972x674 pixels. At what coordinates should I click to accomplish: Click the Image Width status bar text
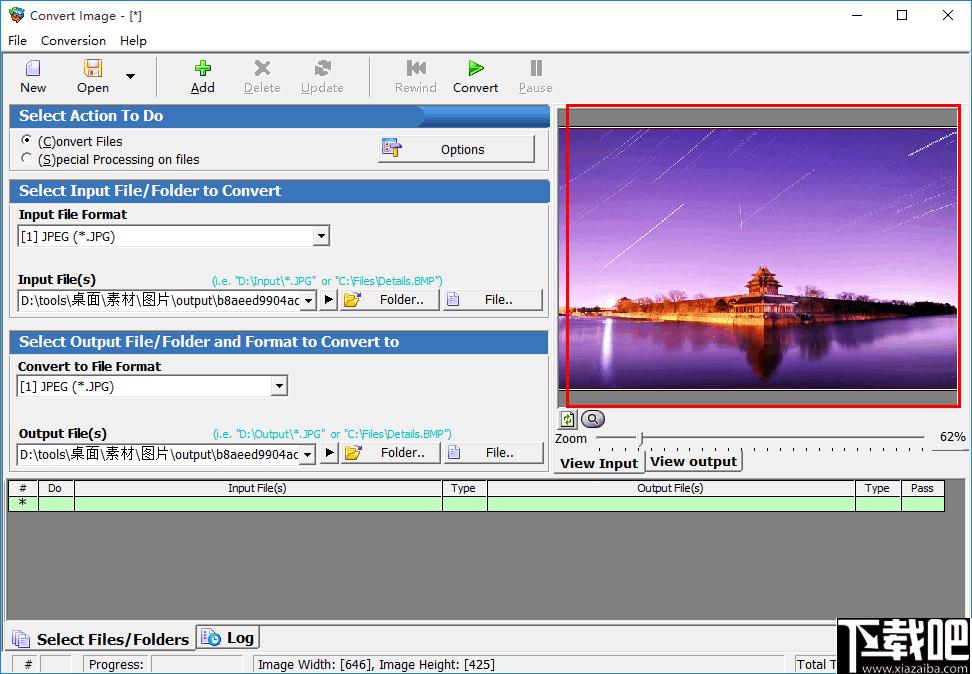pyautogui.click(x=376, y=665)
